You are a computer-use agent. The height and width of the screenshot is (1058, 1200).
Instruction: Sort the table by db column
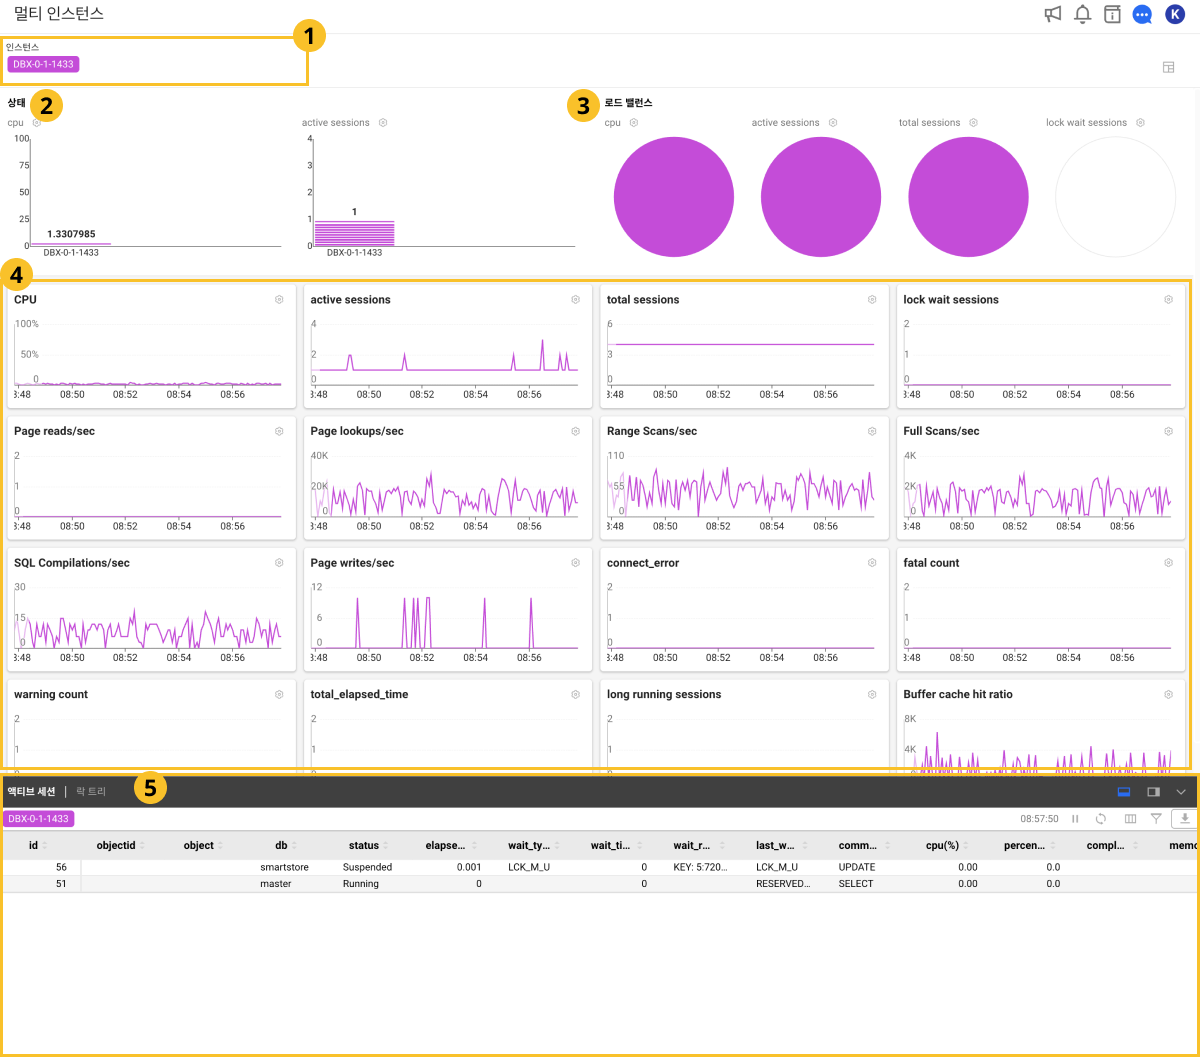285,845
